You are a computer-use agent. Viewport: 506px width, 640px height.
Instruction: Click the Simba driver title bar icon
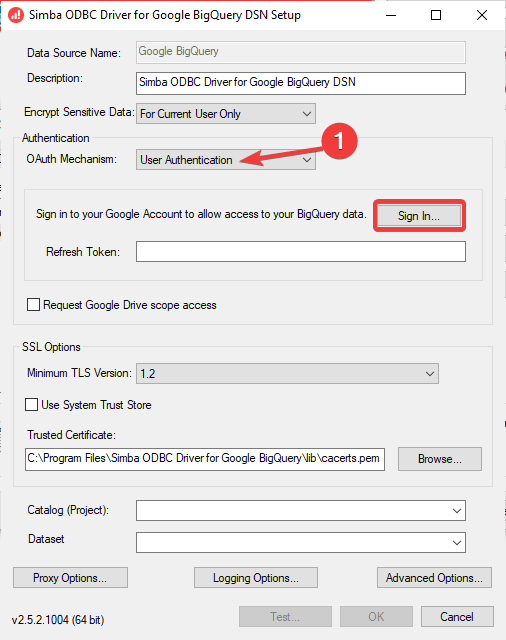[x=16, y=15]
